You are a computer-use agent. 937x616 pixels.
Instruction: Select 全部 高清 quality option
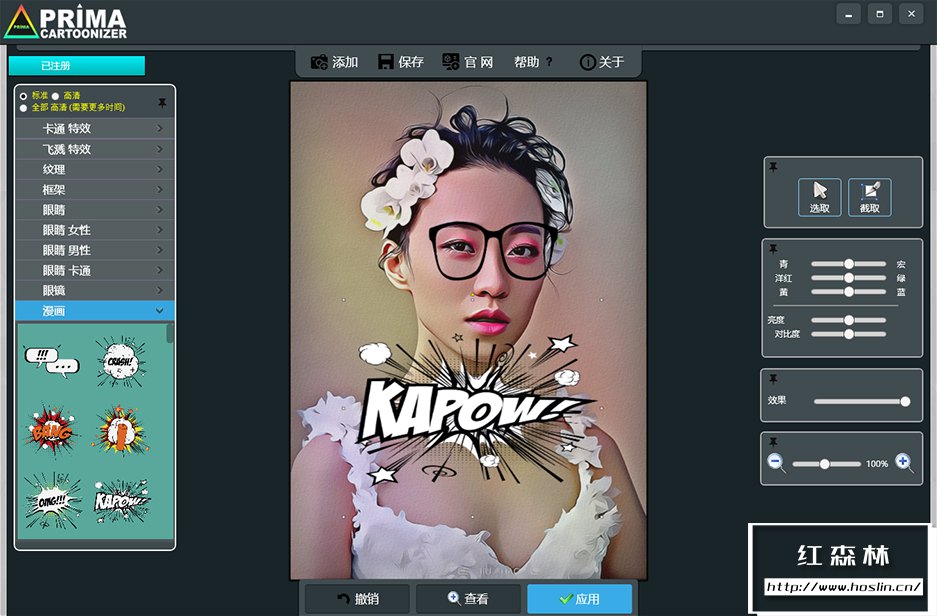point(23,108)
